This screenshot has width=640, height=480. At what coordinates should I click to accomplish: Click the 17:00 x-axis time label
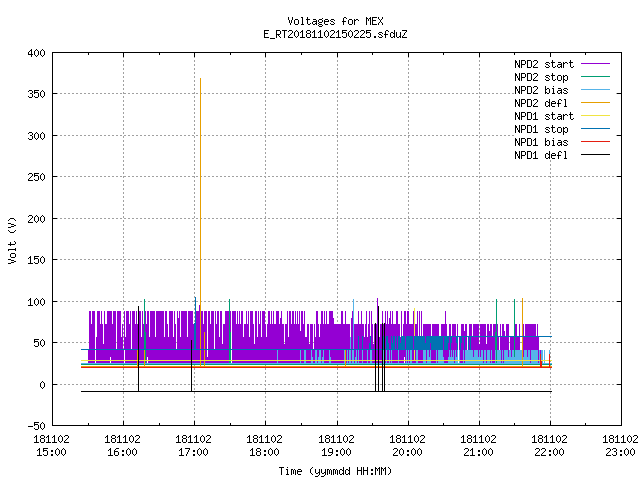pos(193,452)
